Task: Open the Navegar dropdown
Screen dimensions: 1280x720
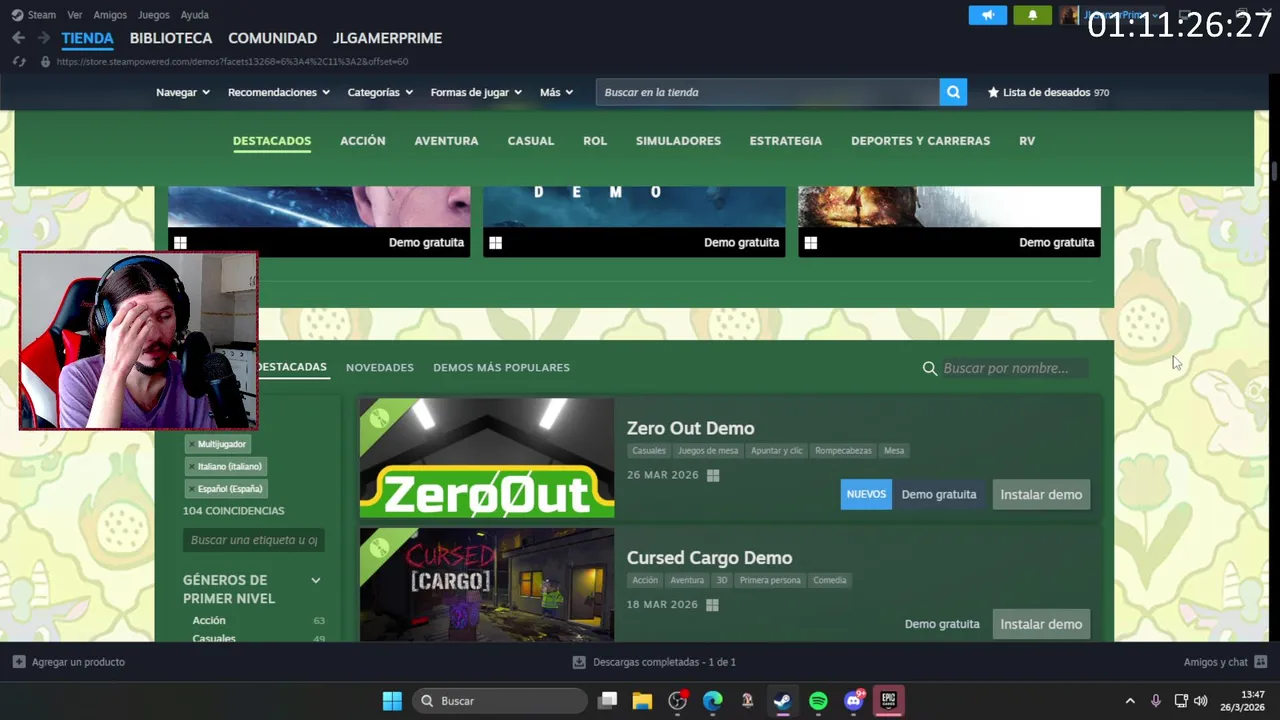Action: pos(183,92)
